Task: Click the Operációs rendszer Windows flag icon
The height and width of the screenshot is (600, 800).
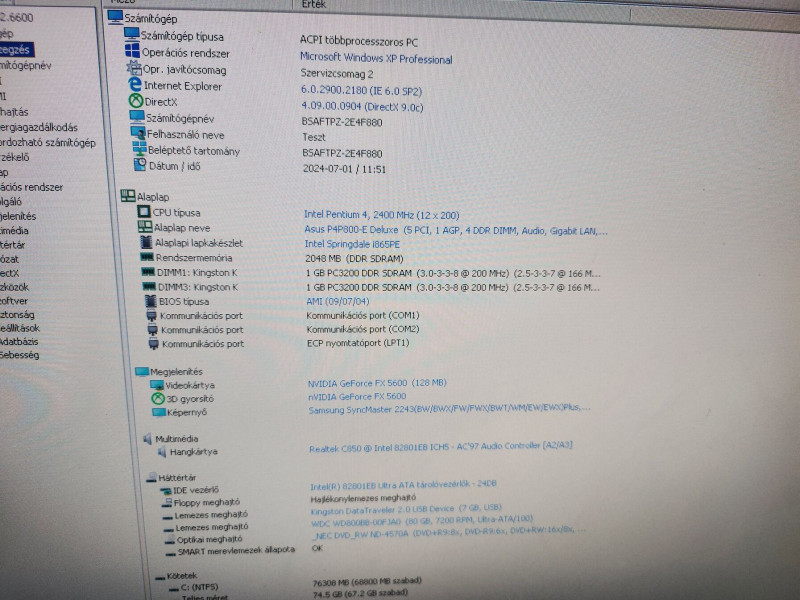Action: click(x=133, y=51)
